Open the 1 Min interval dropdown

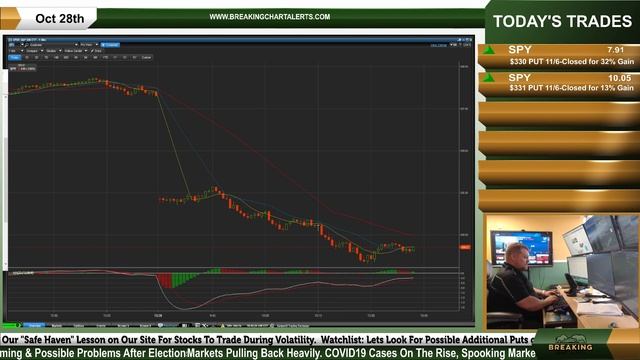pos(16,51)
